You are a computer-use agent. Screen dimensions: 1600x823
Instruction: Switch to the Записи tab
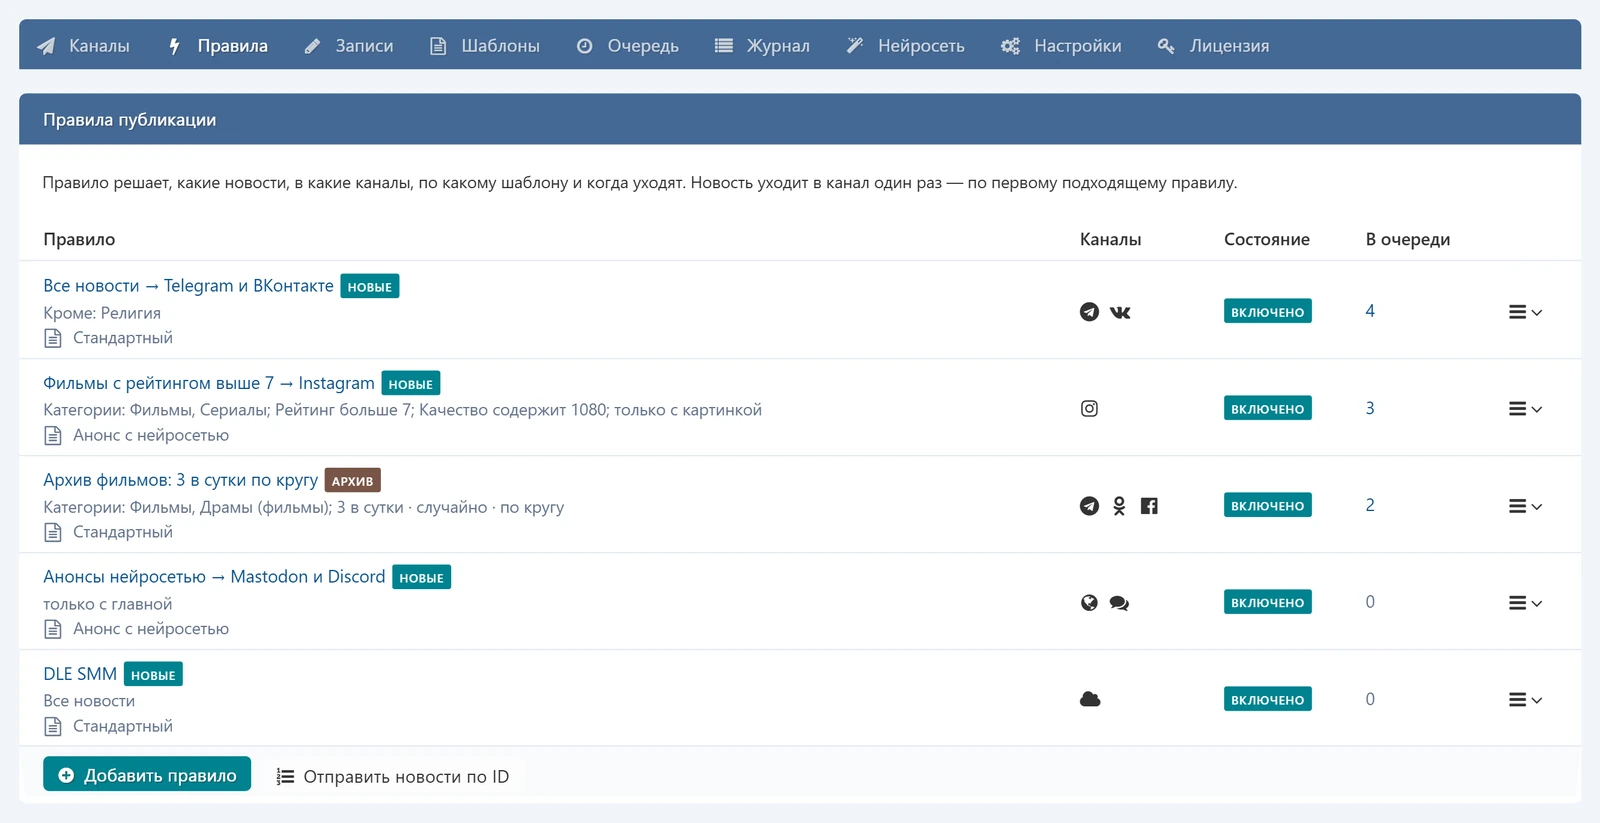click(x=348, y=45)
